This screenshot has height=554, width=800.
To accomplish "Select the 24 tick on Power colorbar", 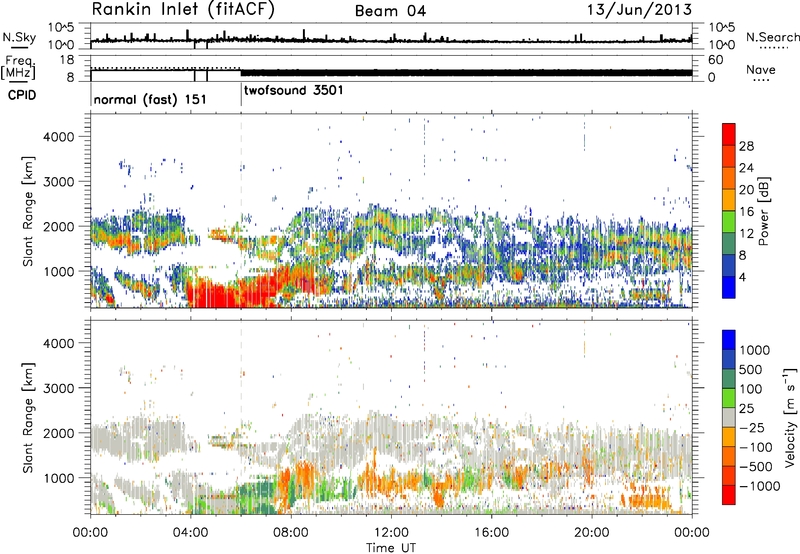I will click(x=746, y=168).
